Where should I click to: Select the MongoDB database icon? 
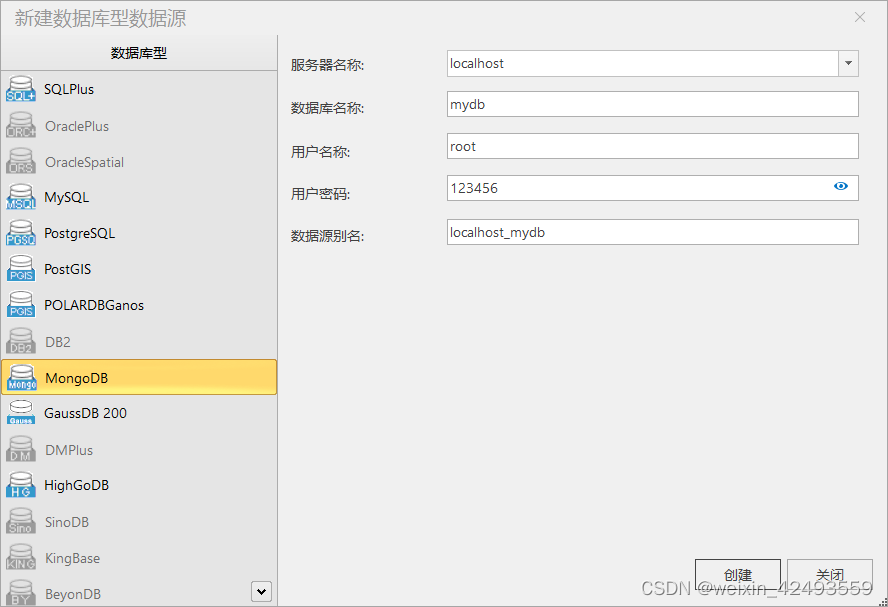tap(22, 378)
